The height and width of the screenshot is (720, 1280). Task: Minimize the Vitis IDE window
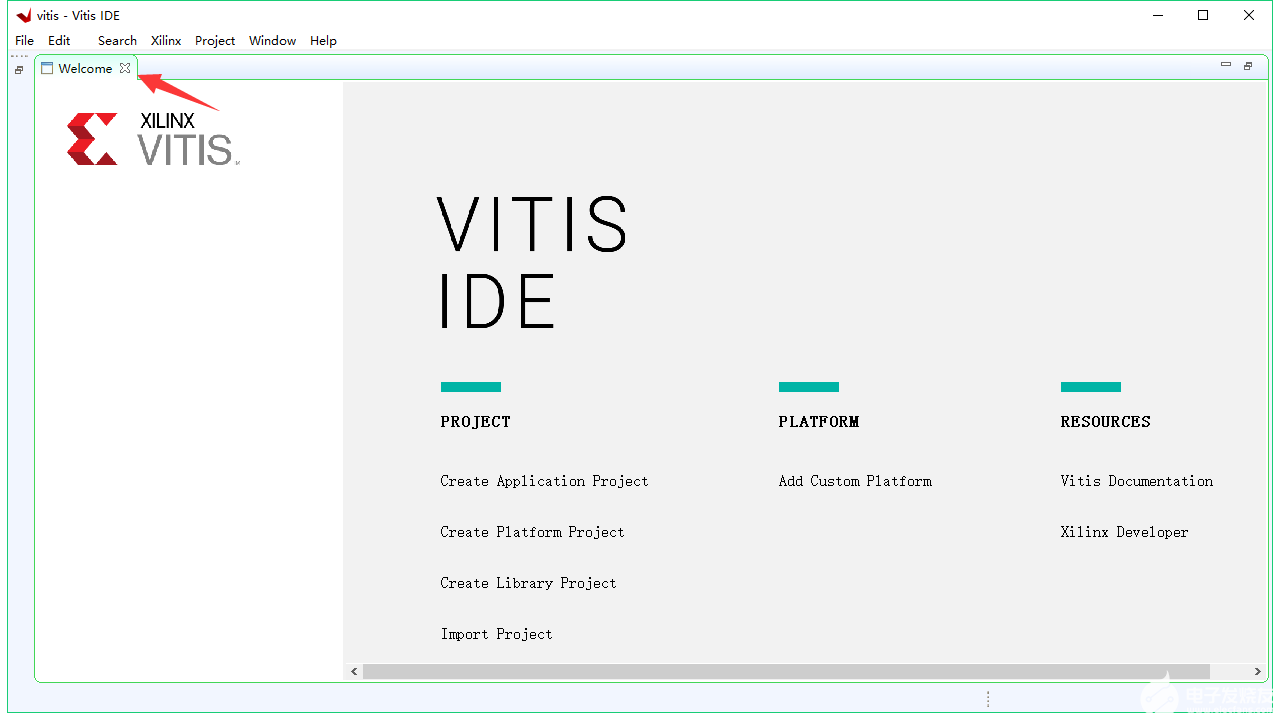(x=1158, y=15)
